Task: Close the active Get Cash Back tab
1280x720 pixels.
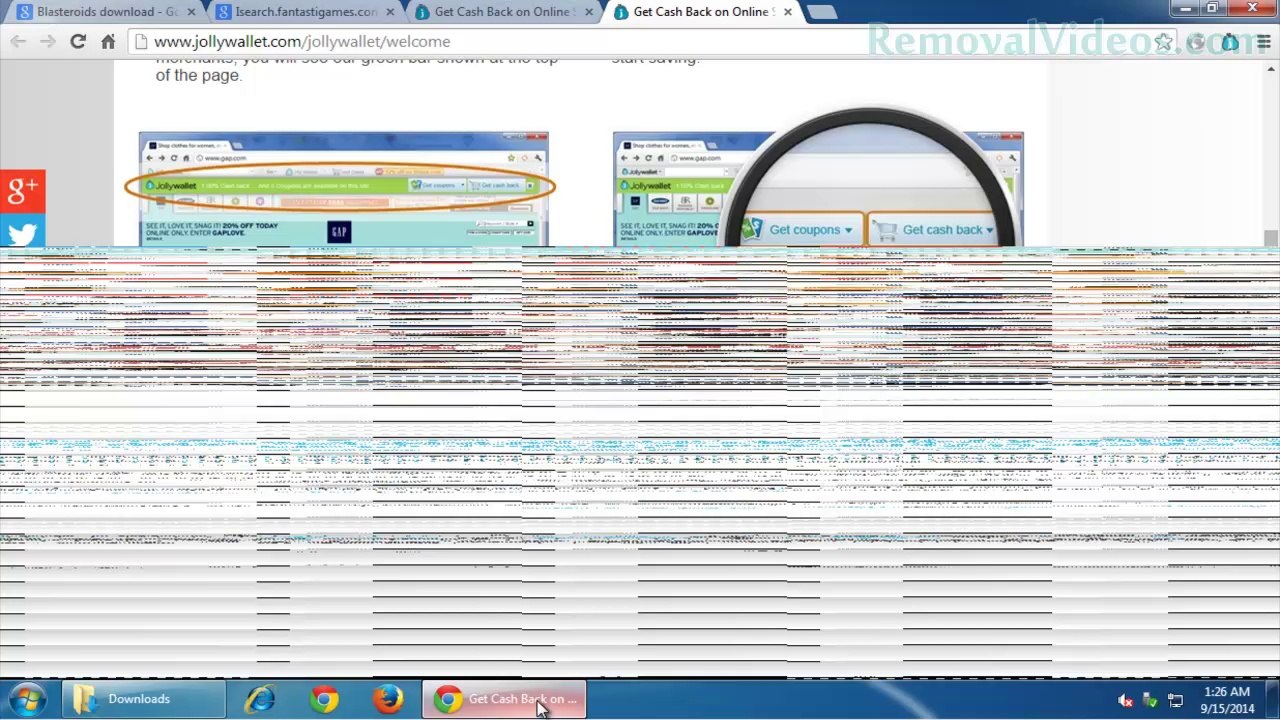Action: [x=788, y=12]
